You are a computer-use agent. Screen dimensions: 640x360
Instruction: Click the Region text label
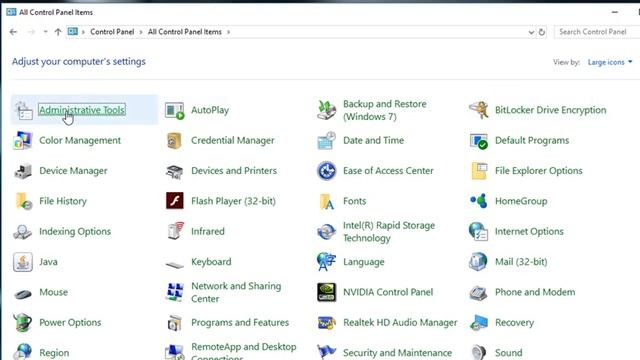(x=54, y=353)
